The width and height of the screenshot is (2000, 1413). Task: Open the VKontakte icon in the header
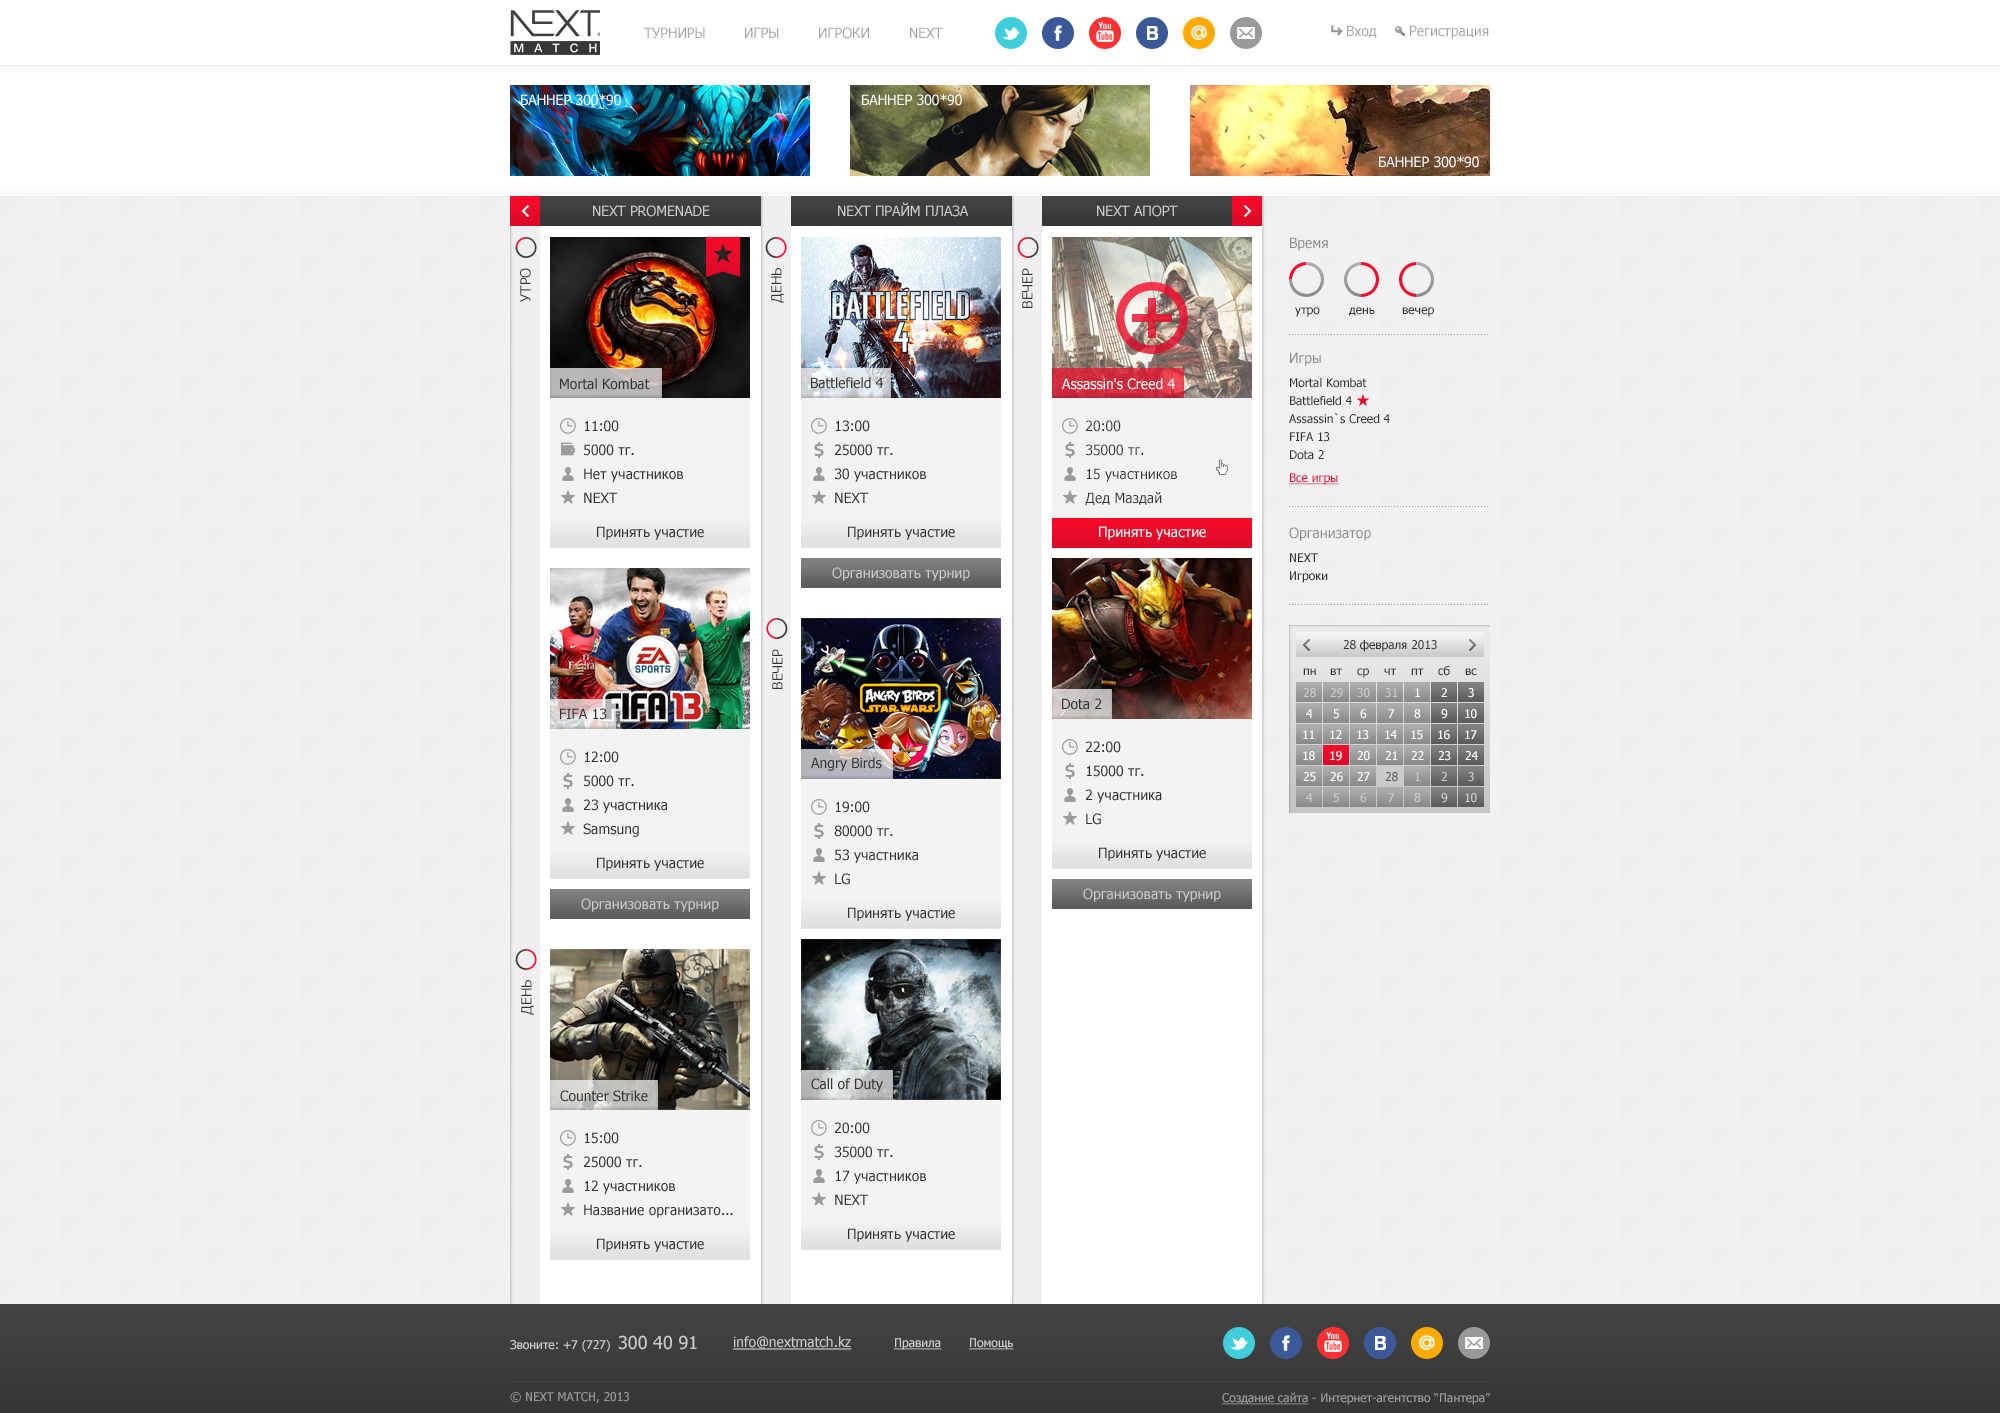click(1151, 33)
